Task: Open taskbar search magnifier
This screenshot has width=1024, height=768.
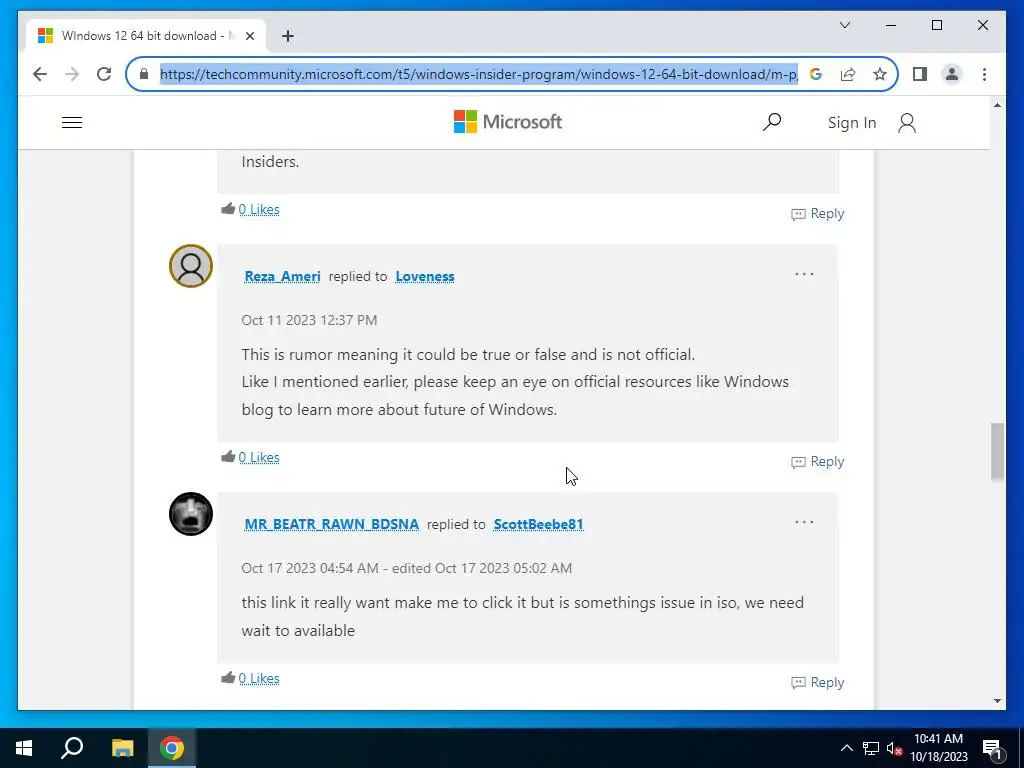Action: click(x=72, y=748)
